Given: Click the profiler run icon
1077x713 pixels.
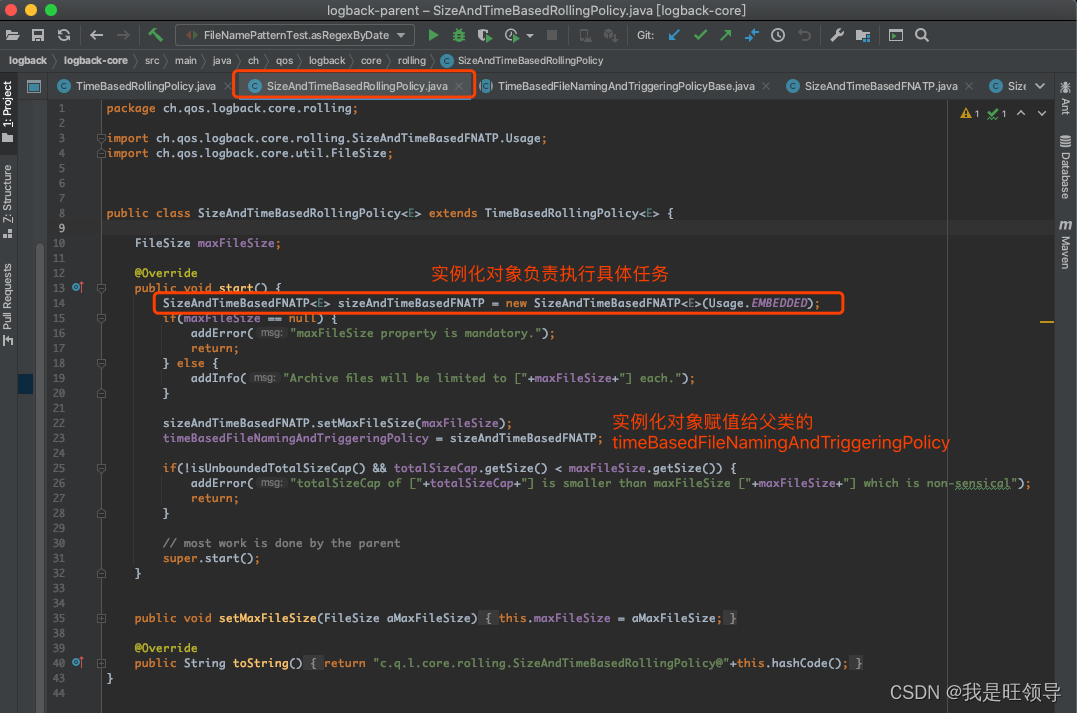Looking at the screenshot, I should point(512,35).
